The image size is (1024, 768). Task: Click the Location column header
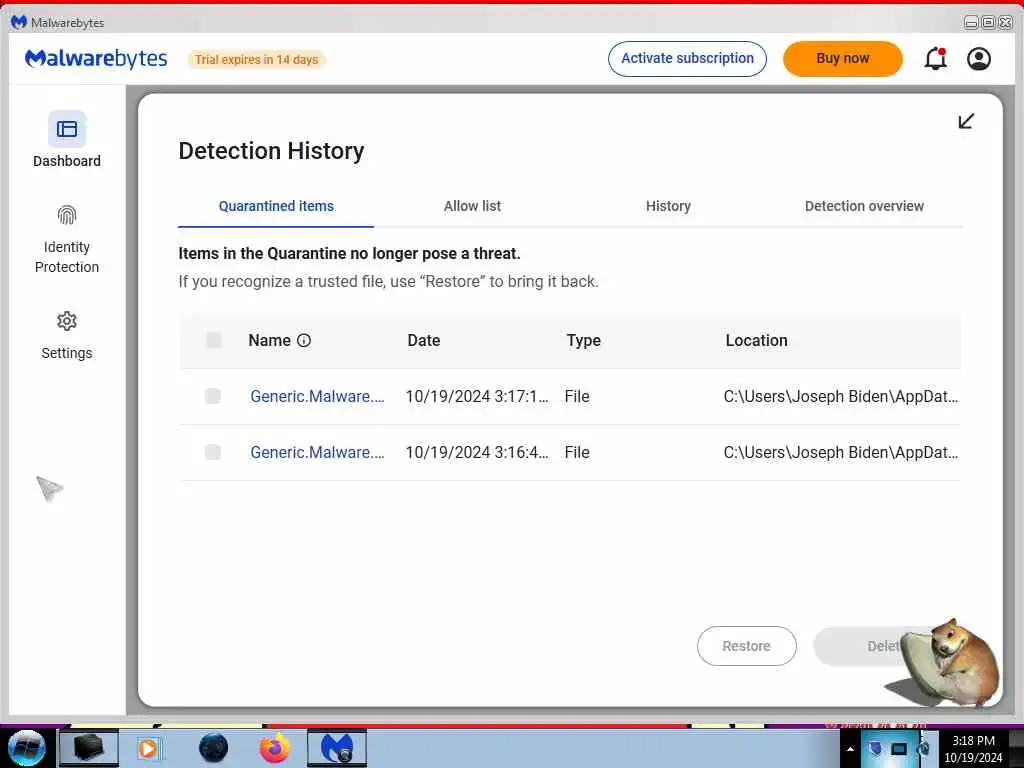pos(756,340)
